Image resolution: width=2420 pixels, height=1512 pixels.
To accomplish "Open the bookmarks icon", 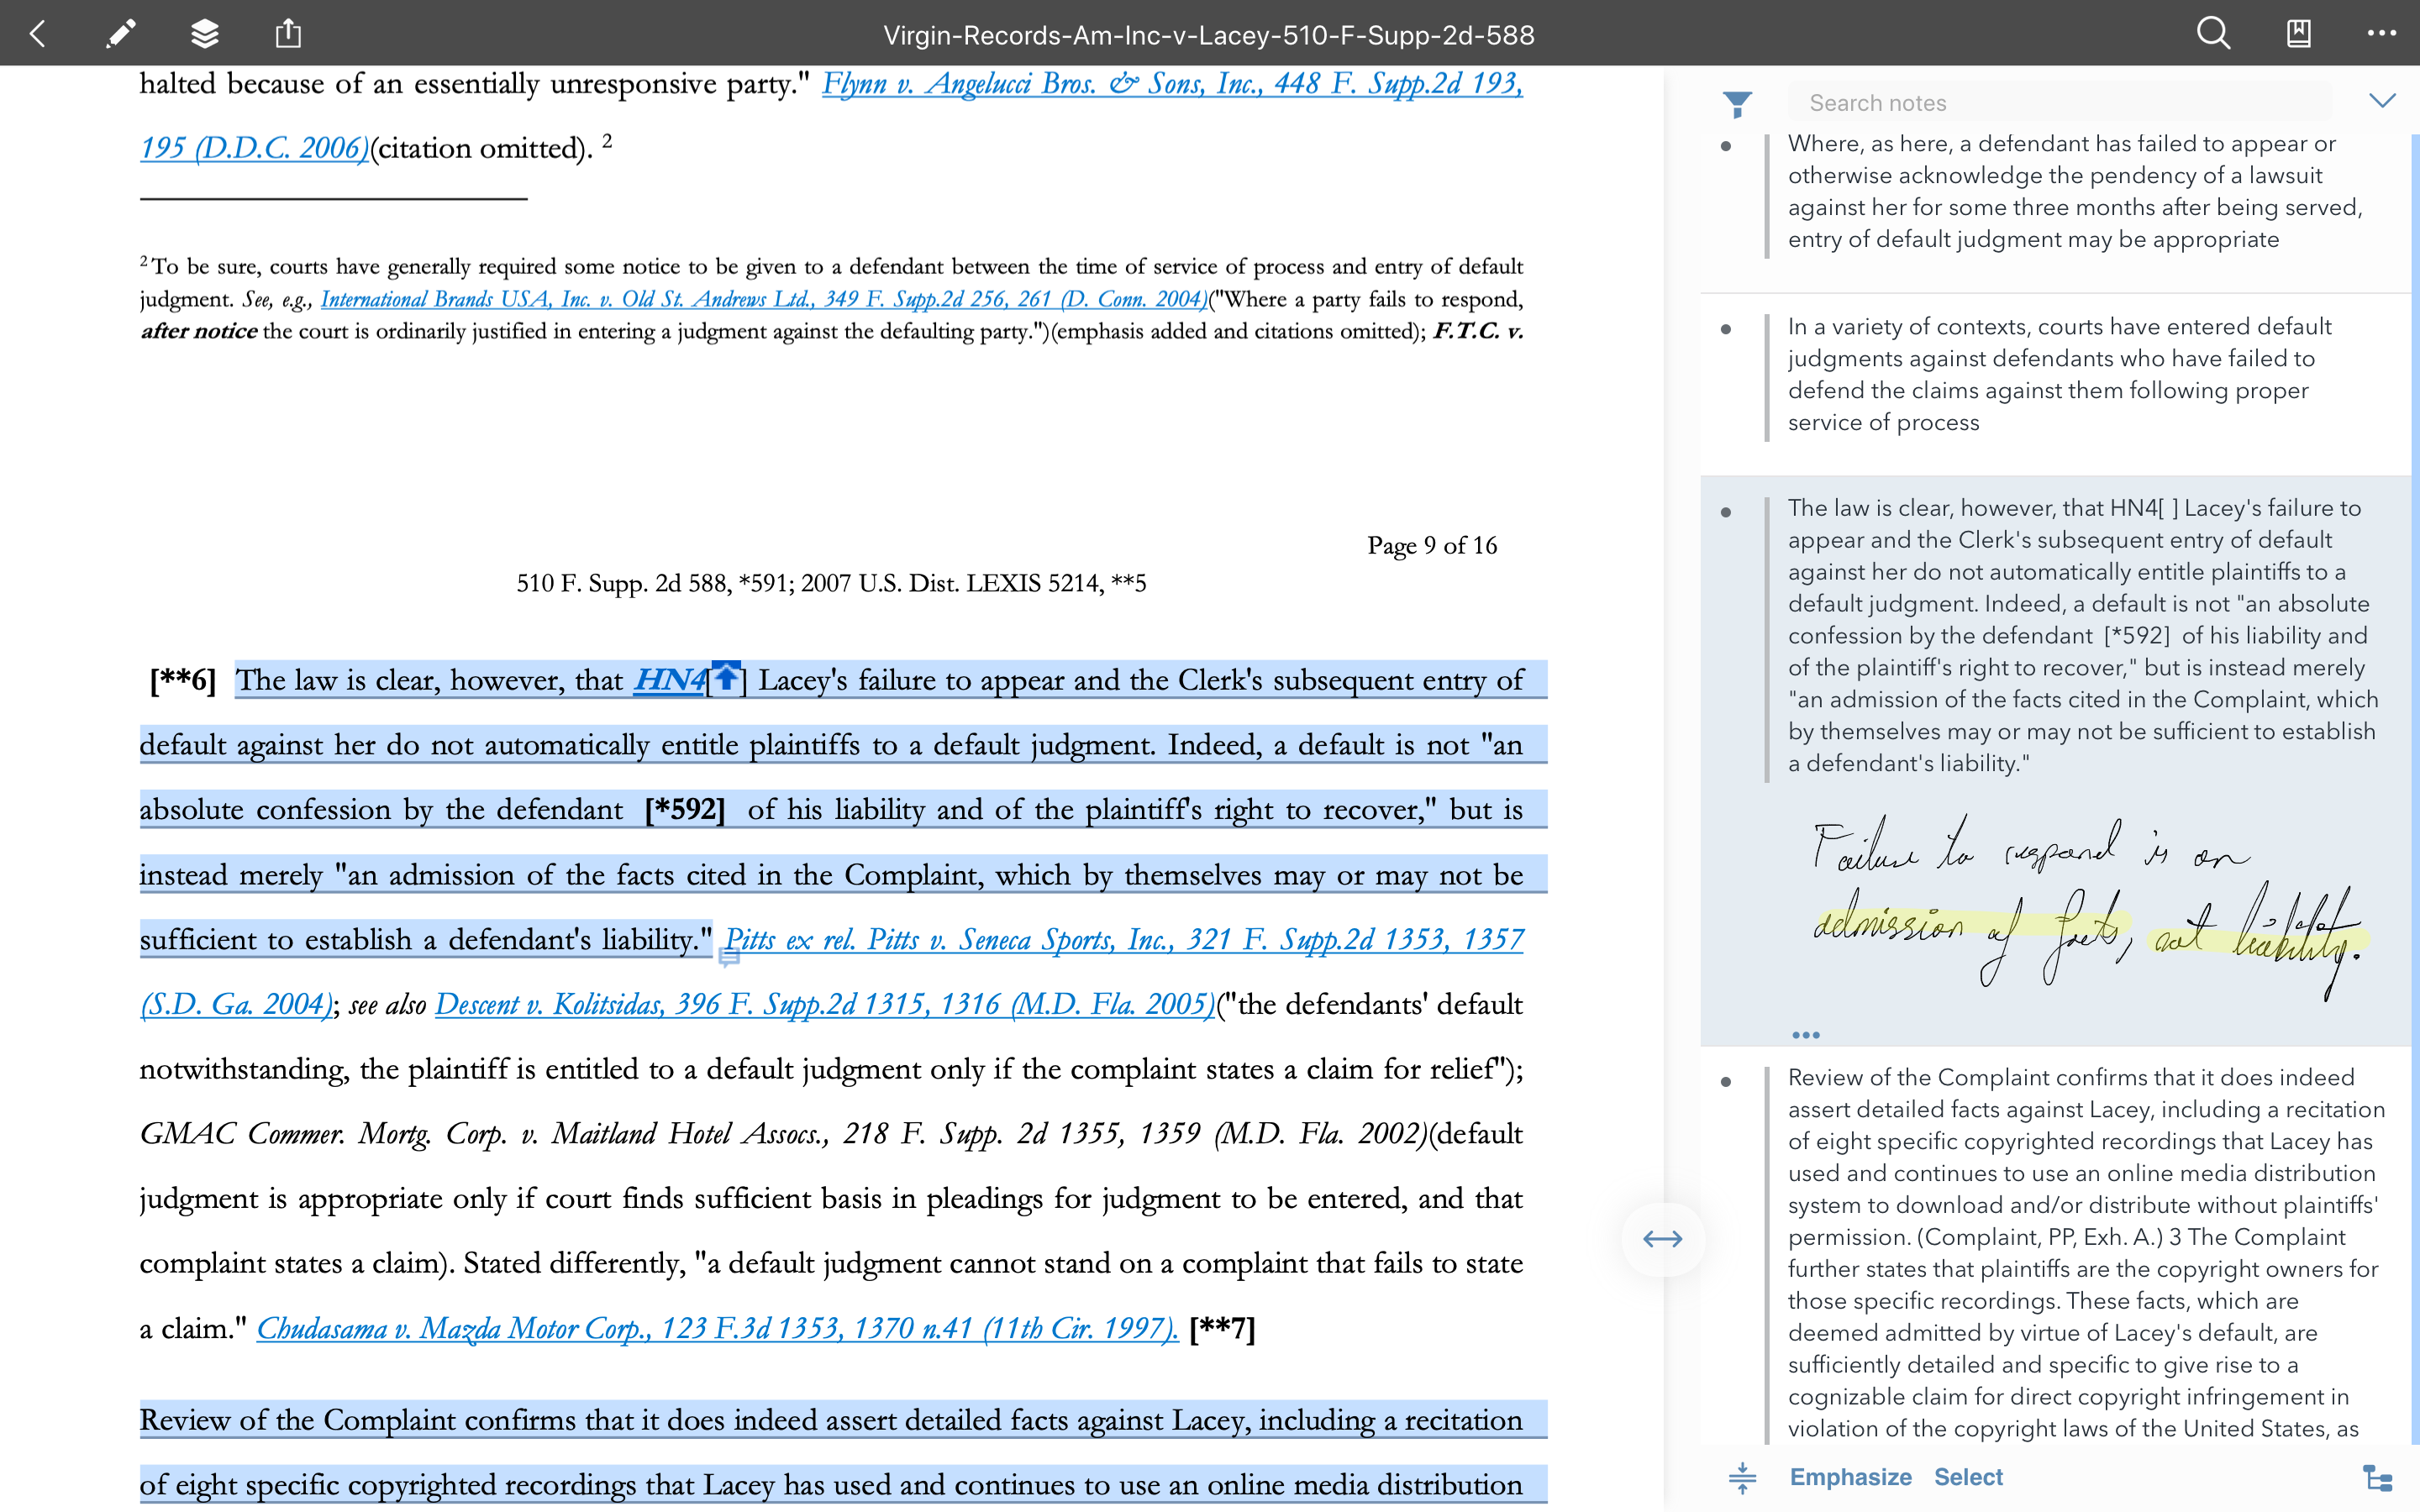I will pos(2298,34).
